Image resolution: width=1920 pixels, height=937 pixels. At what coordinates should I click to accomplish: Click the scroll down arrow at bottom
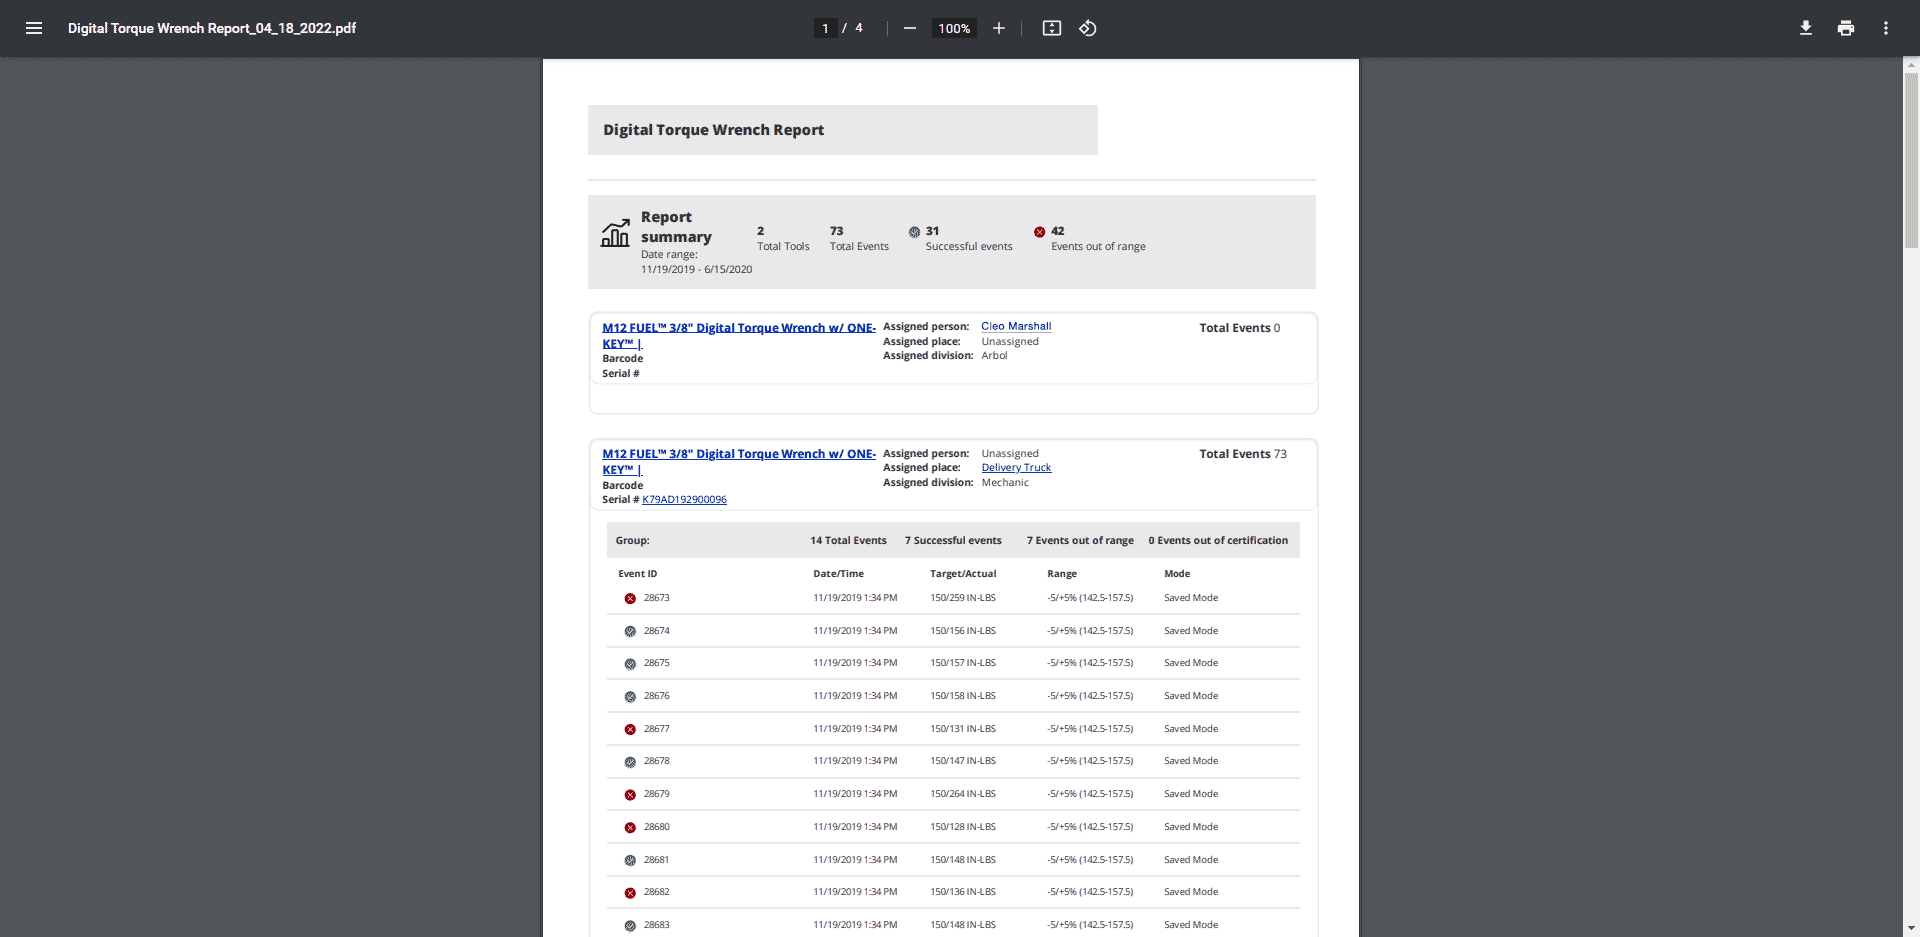[x=1911, y=928]
